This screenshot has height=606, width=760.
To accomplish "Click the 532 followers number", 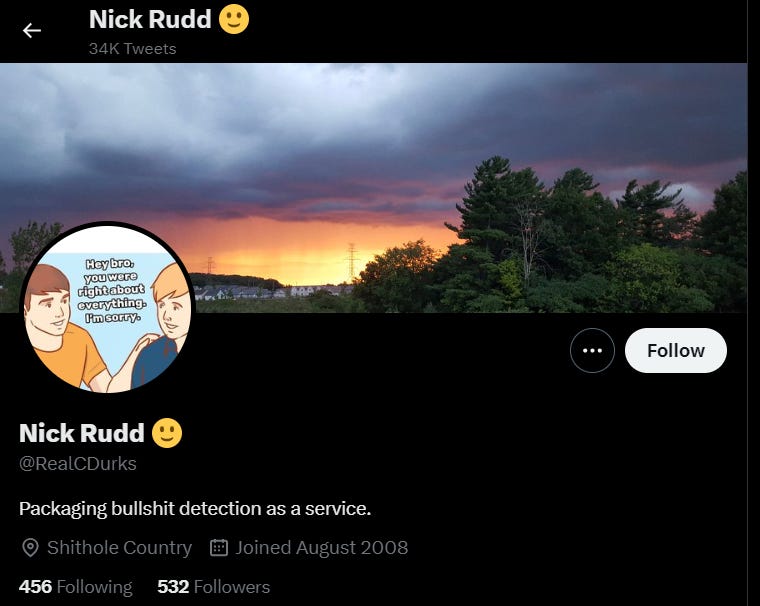I will click(x=173, y=587).
